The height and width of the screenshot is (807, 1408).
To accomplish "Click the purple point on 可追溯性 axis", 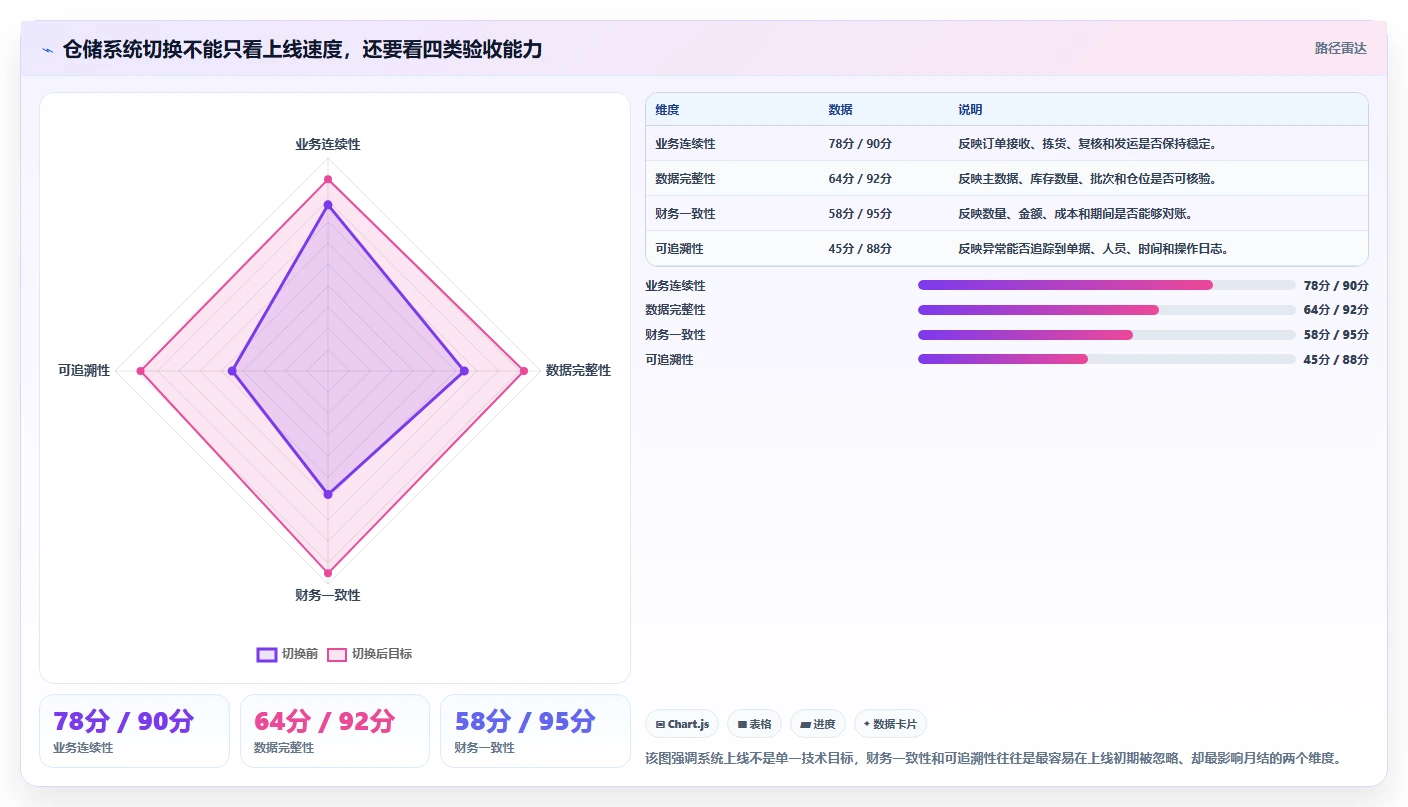I will (x=232, y=371).
